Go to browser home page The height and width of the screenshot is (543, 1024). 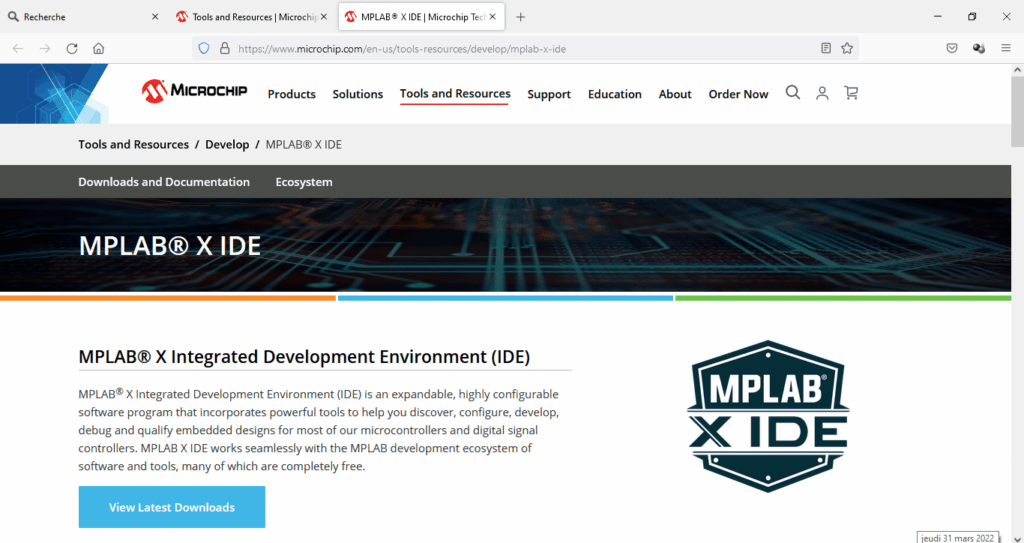click(x=98, y=48)
